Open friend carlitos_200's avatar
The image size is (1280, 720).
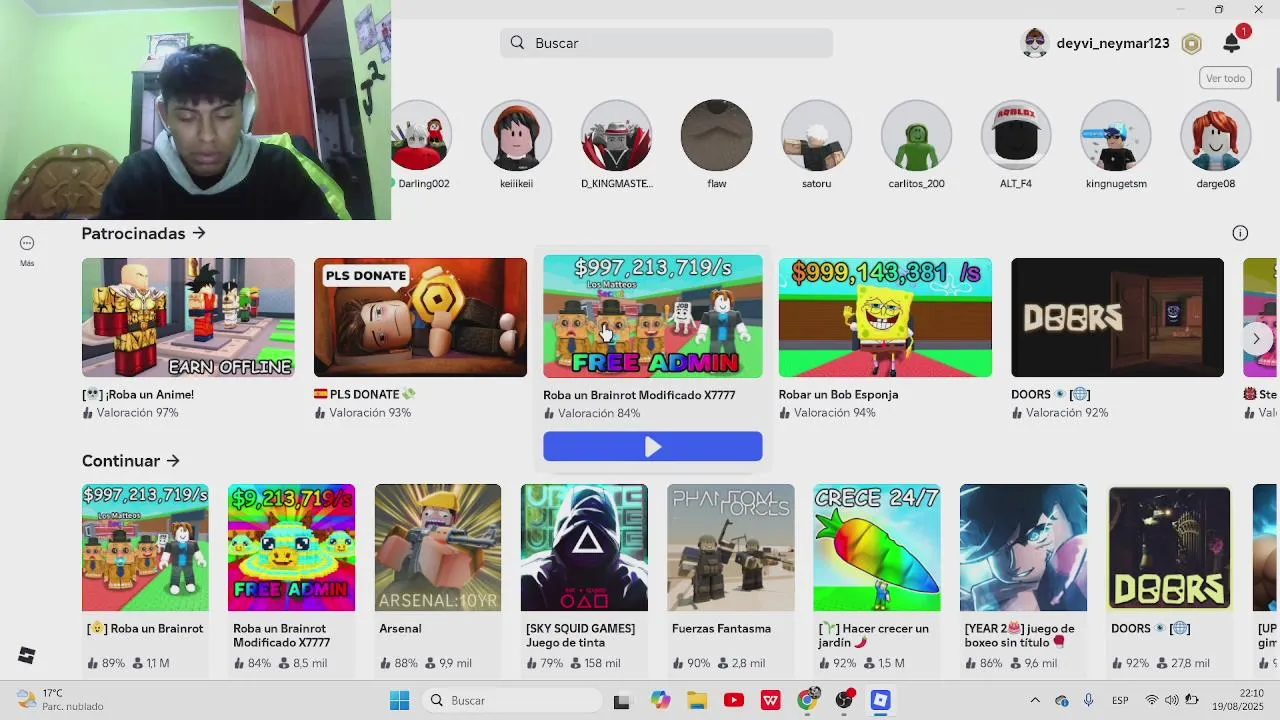coord(916,135)
